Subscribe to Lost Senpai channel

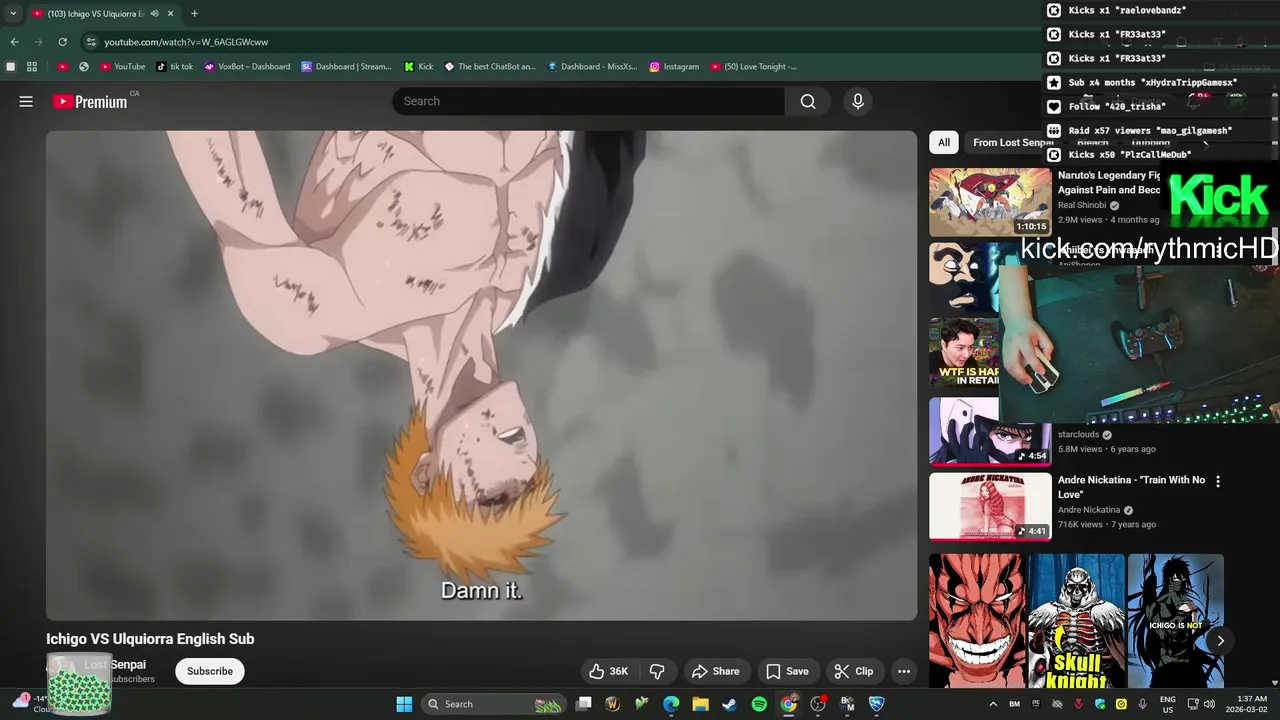pos(210,671)
